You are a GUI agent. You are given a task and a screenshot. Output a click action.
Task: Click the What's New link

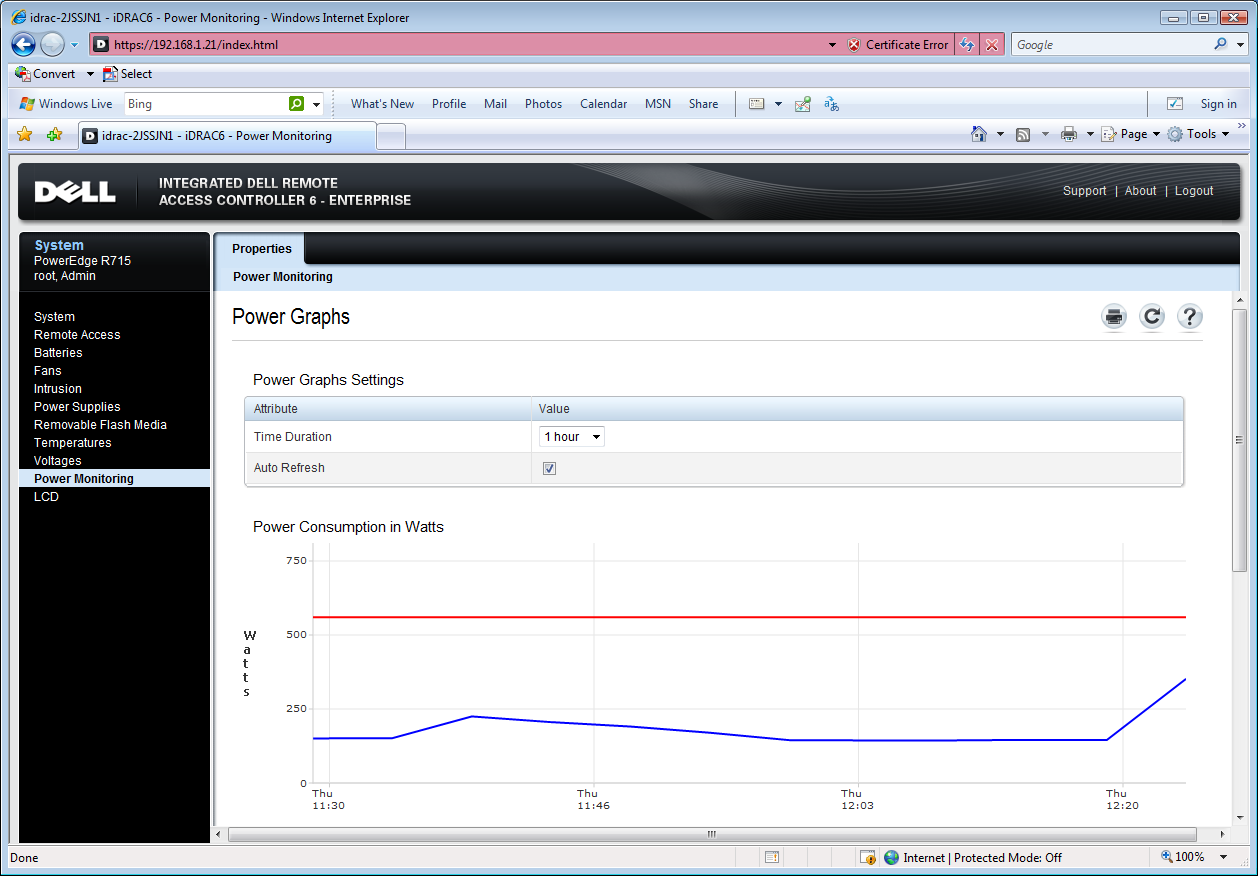click(382, 104)
